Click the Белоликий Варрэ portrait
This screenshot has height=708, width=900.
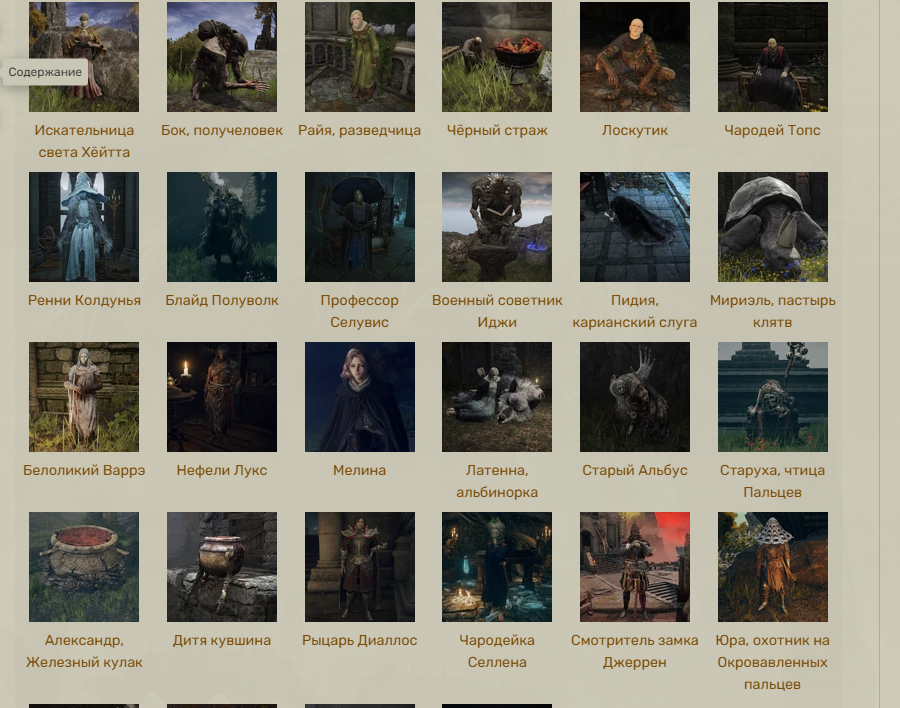[x=84, y=397]
